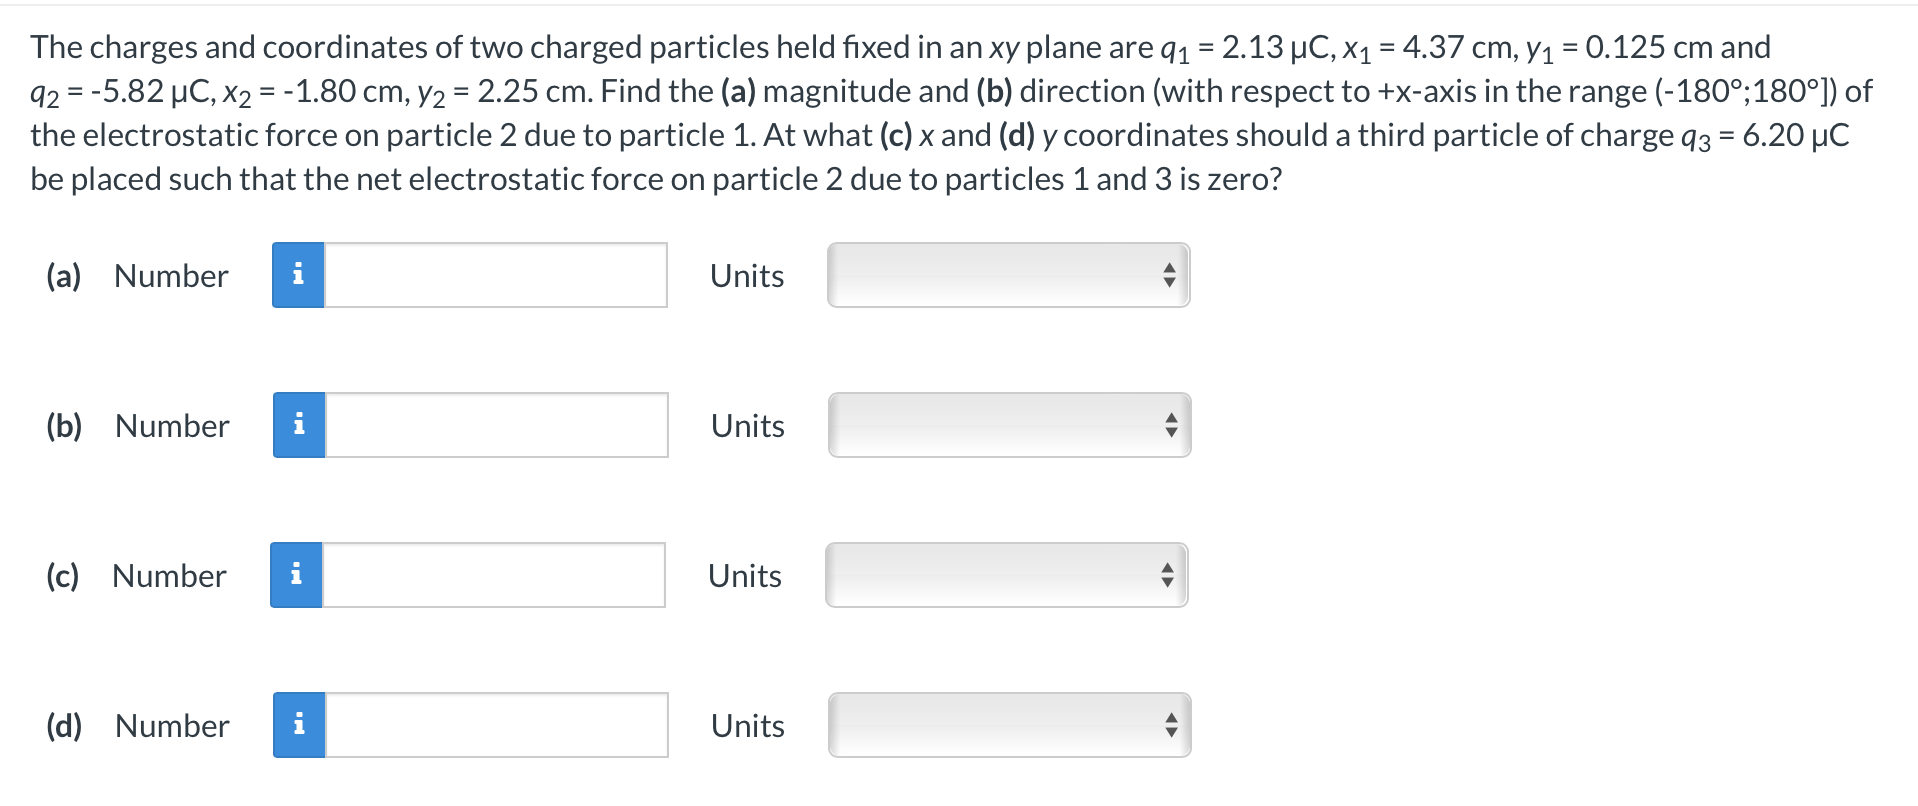The image size is (1918, 806).
Task: Click the info icon for part (d)
Action: tap(299, 725)
